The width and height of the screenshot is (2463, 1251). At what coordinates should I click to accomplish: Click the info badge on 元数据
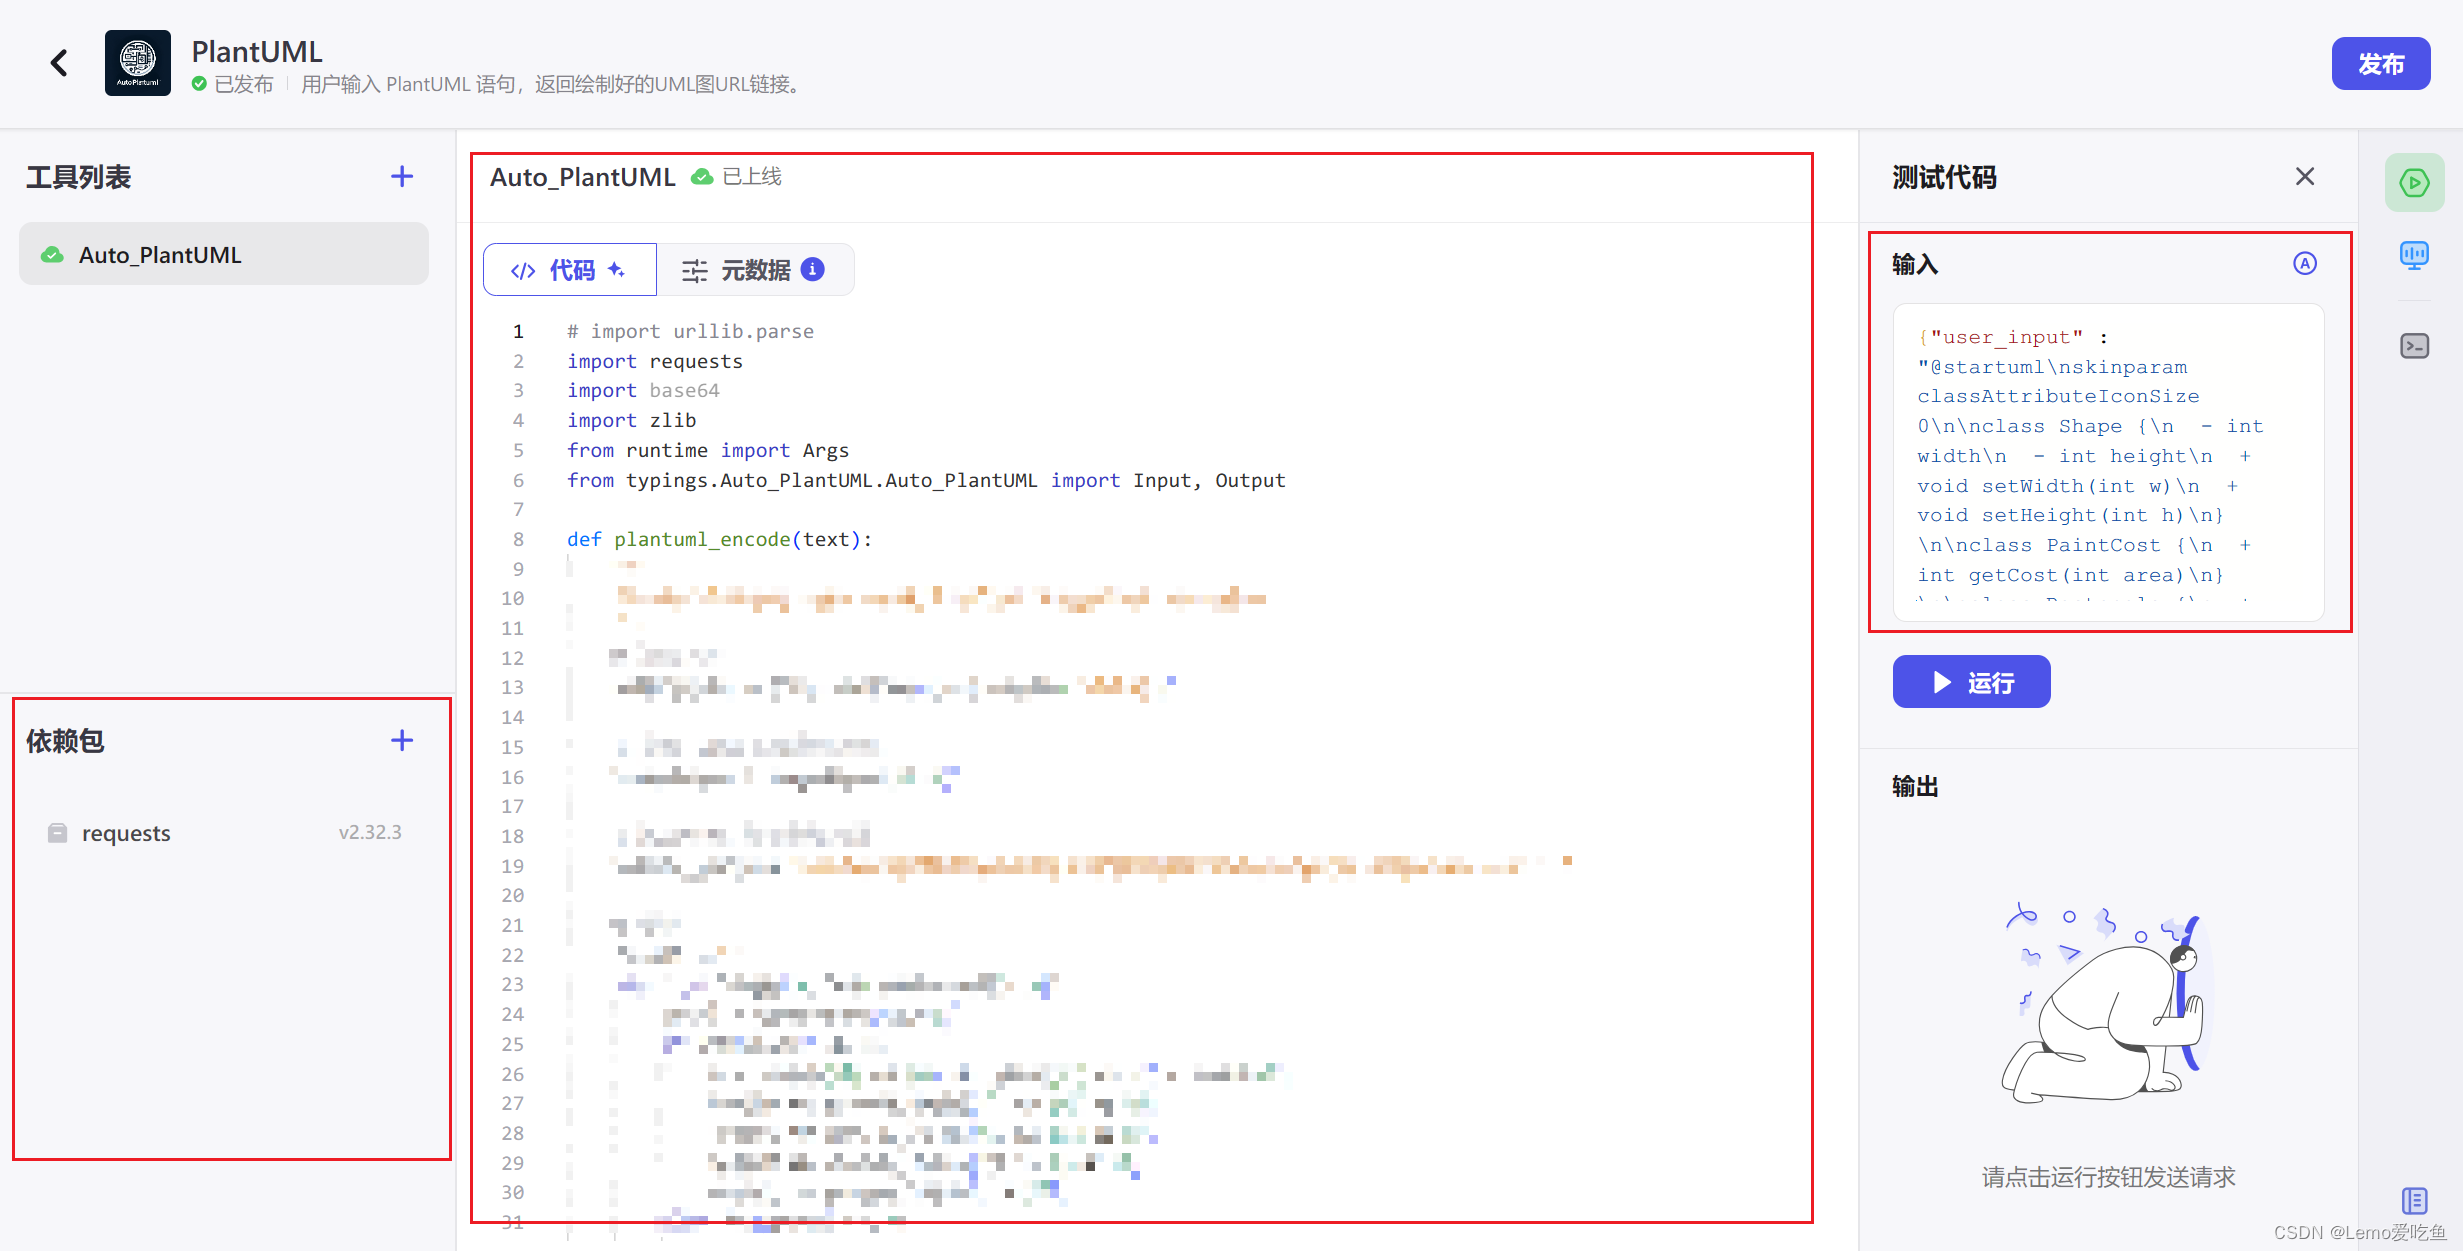click(x=814, y=269)
